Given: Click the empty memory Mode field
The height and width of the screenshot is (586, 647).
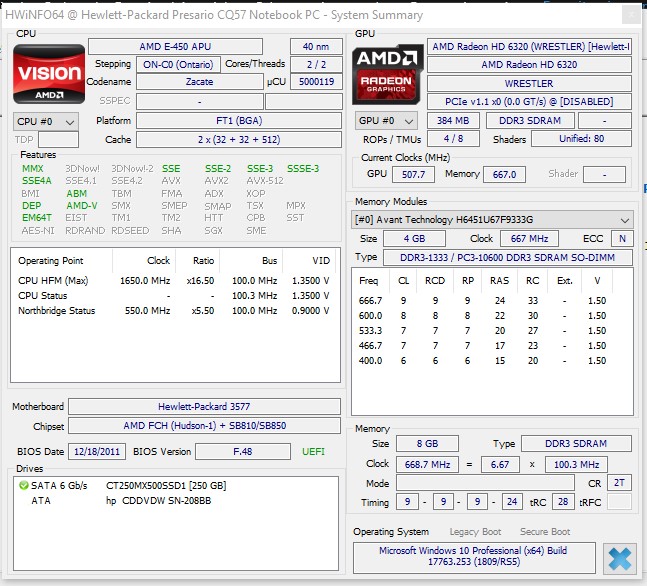Looking at the screenshot, I should point(485,483).
